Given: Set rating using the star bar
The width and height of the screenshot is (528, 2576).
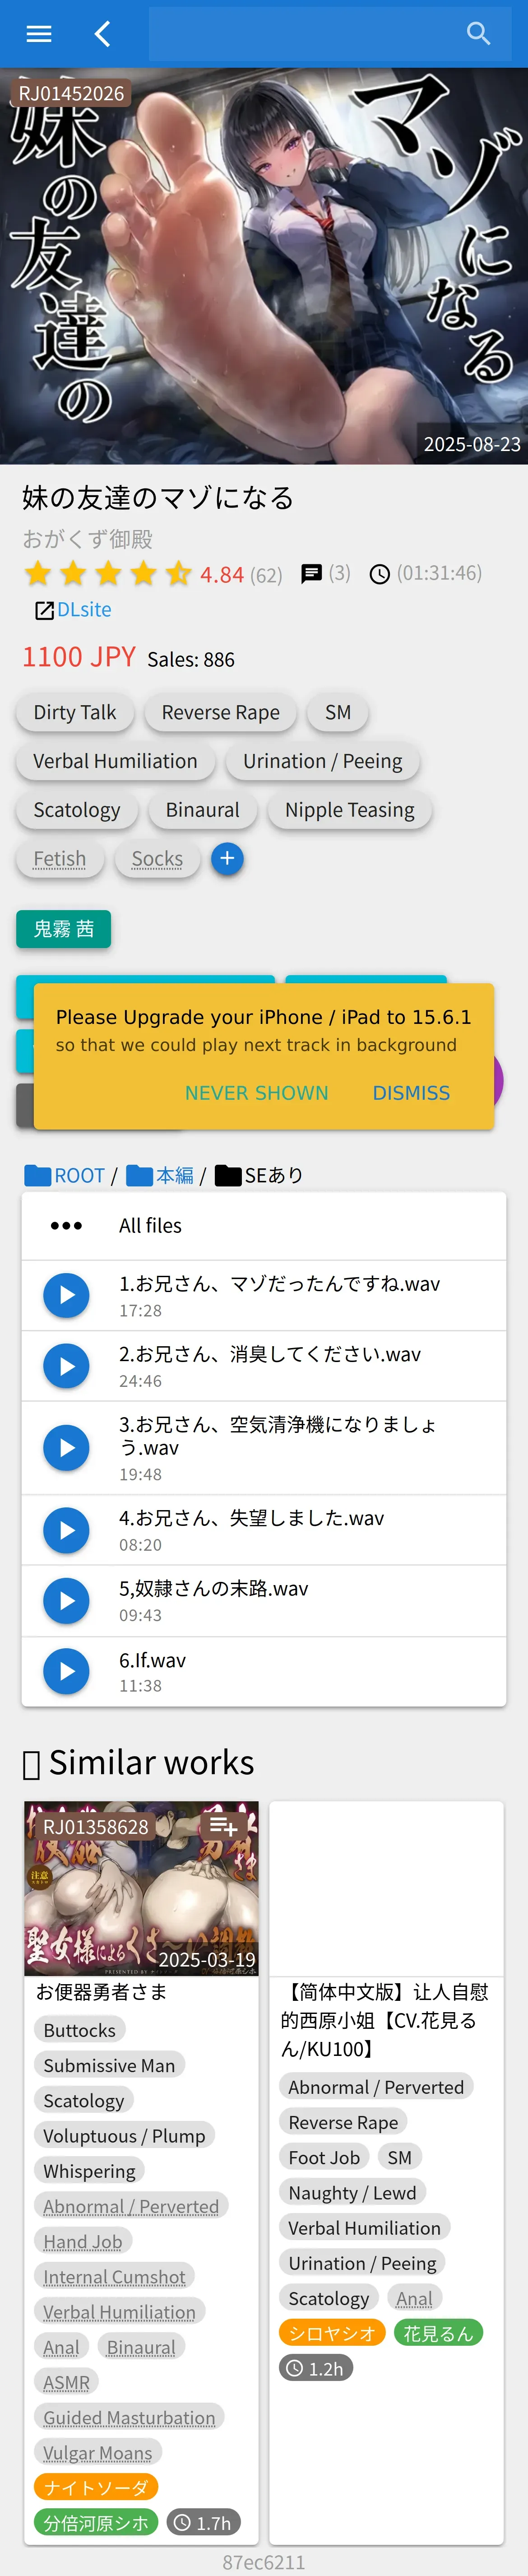Looking at the screenshot, I should click(x=108, y=574).
